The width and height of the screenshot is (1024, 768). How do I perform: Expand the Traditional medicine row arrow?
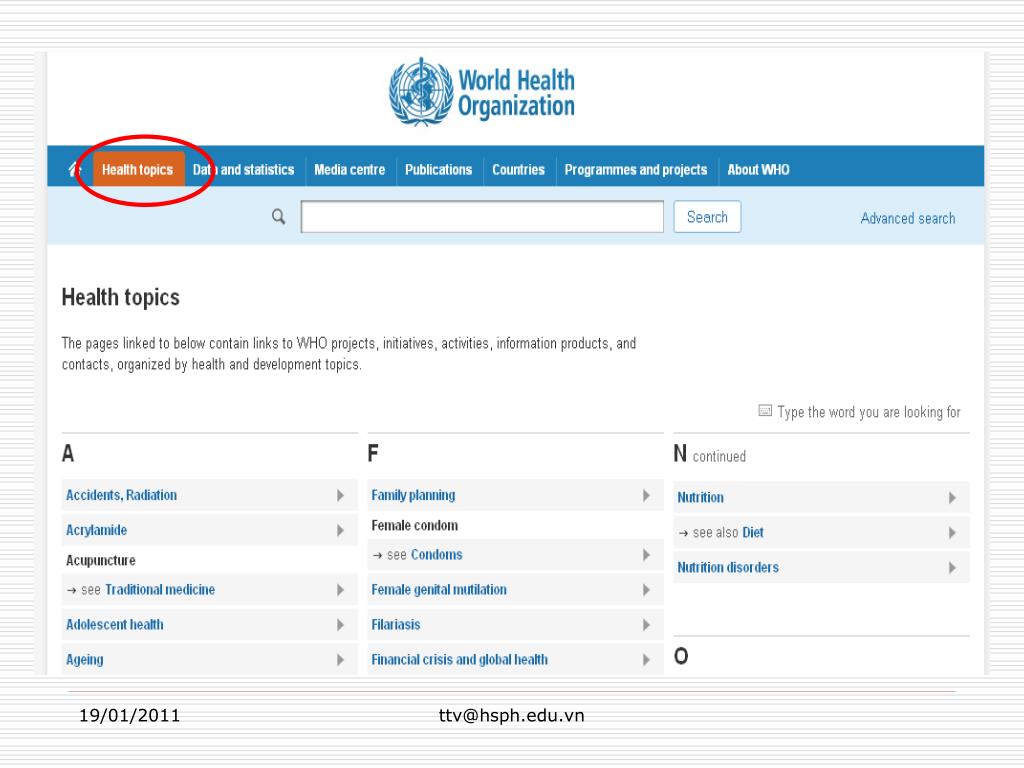(x=340, y=590)
